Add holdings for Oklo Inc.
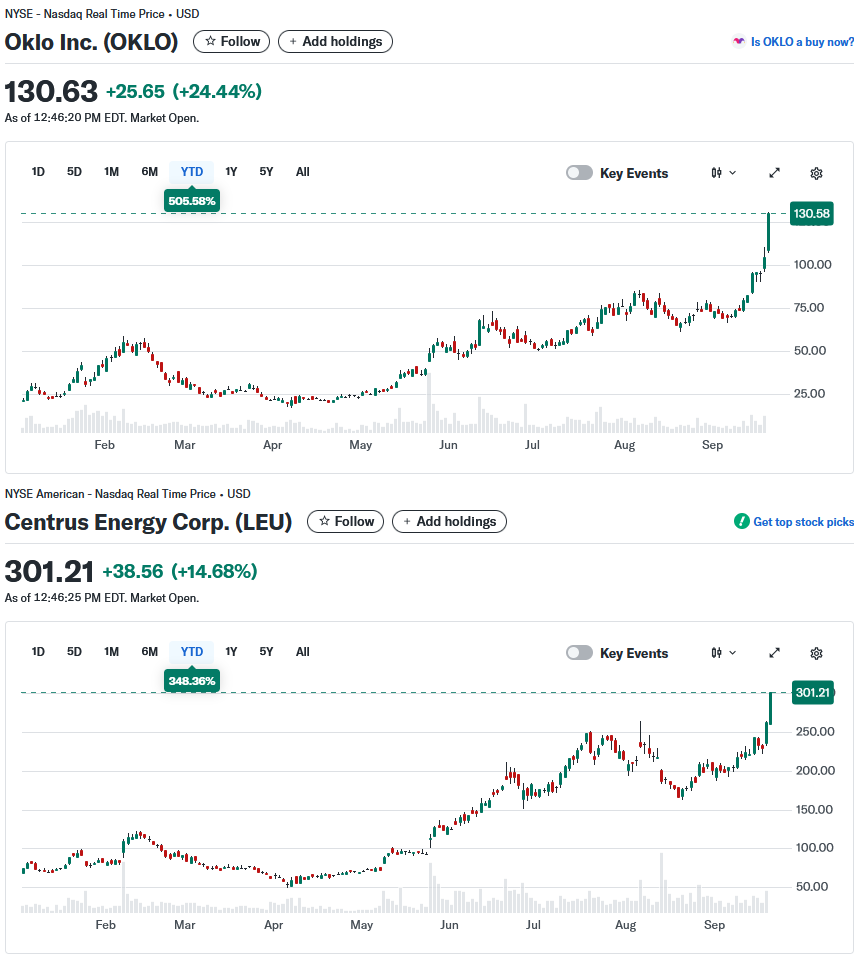The height and width of the screenshot is (960, 860). (336, 41)
